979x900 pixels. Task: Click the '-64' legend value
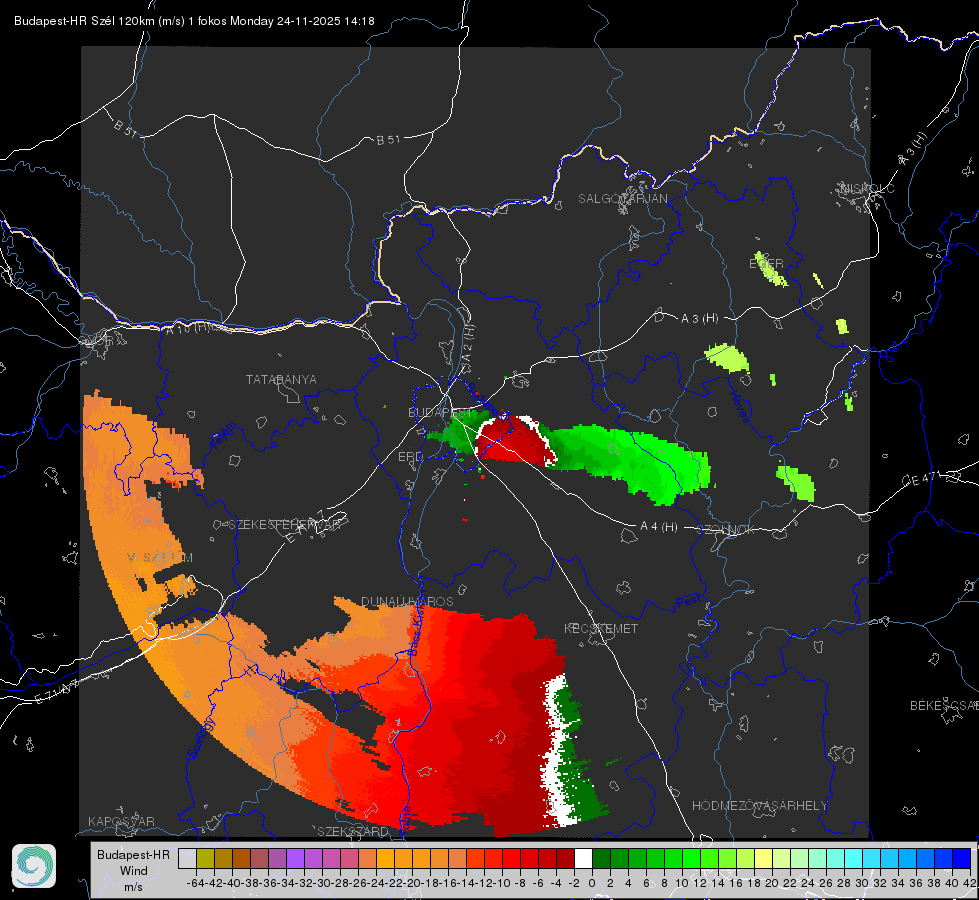pyautogui.click(x=195, y=883)
